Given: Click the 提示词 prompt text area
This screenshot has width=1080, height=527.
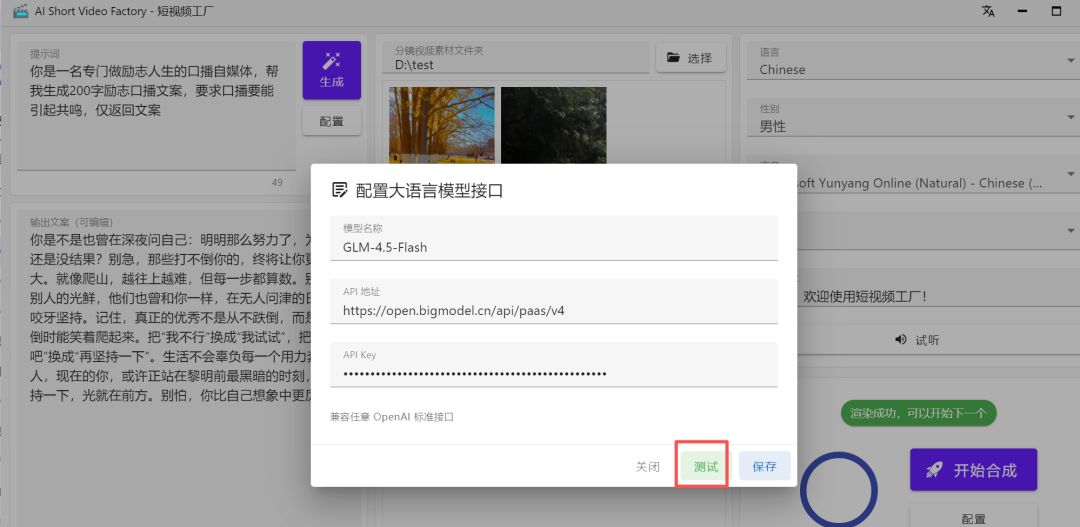Looking at the screenshot, I should (x=156, y=105).
